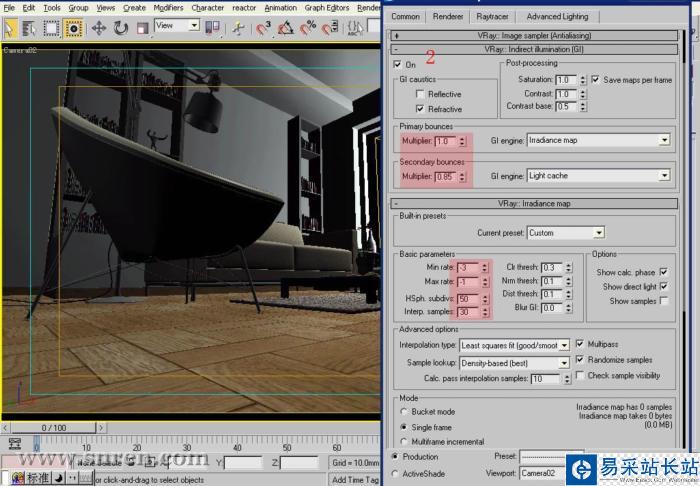Viewport: 700px width, 486px height.
Task: Toggle the moon icon in the IME bar
Action: tap(58, 478)
